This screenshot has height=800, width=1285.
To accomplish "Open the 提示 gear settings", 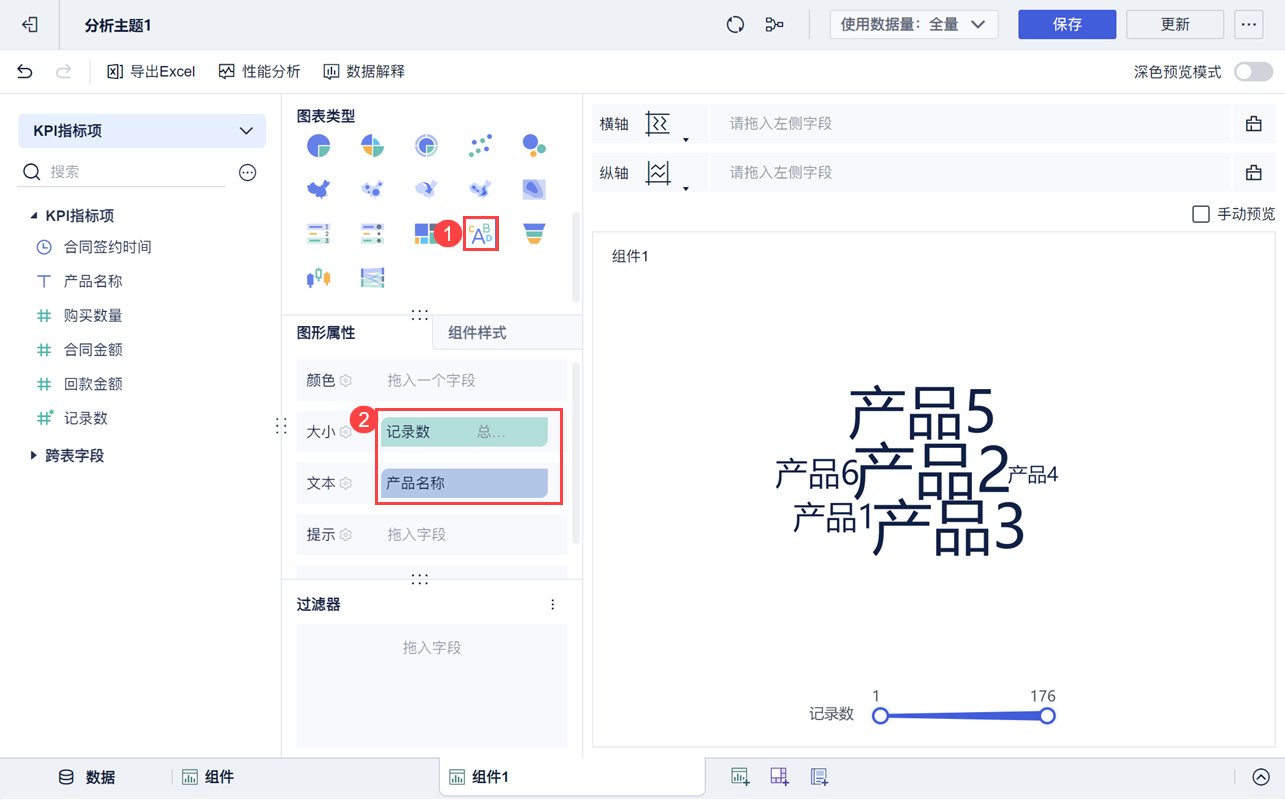I will click(x=346, y=535).
